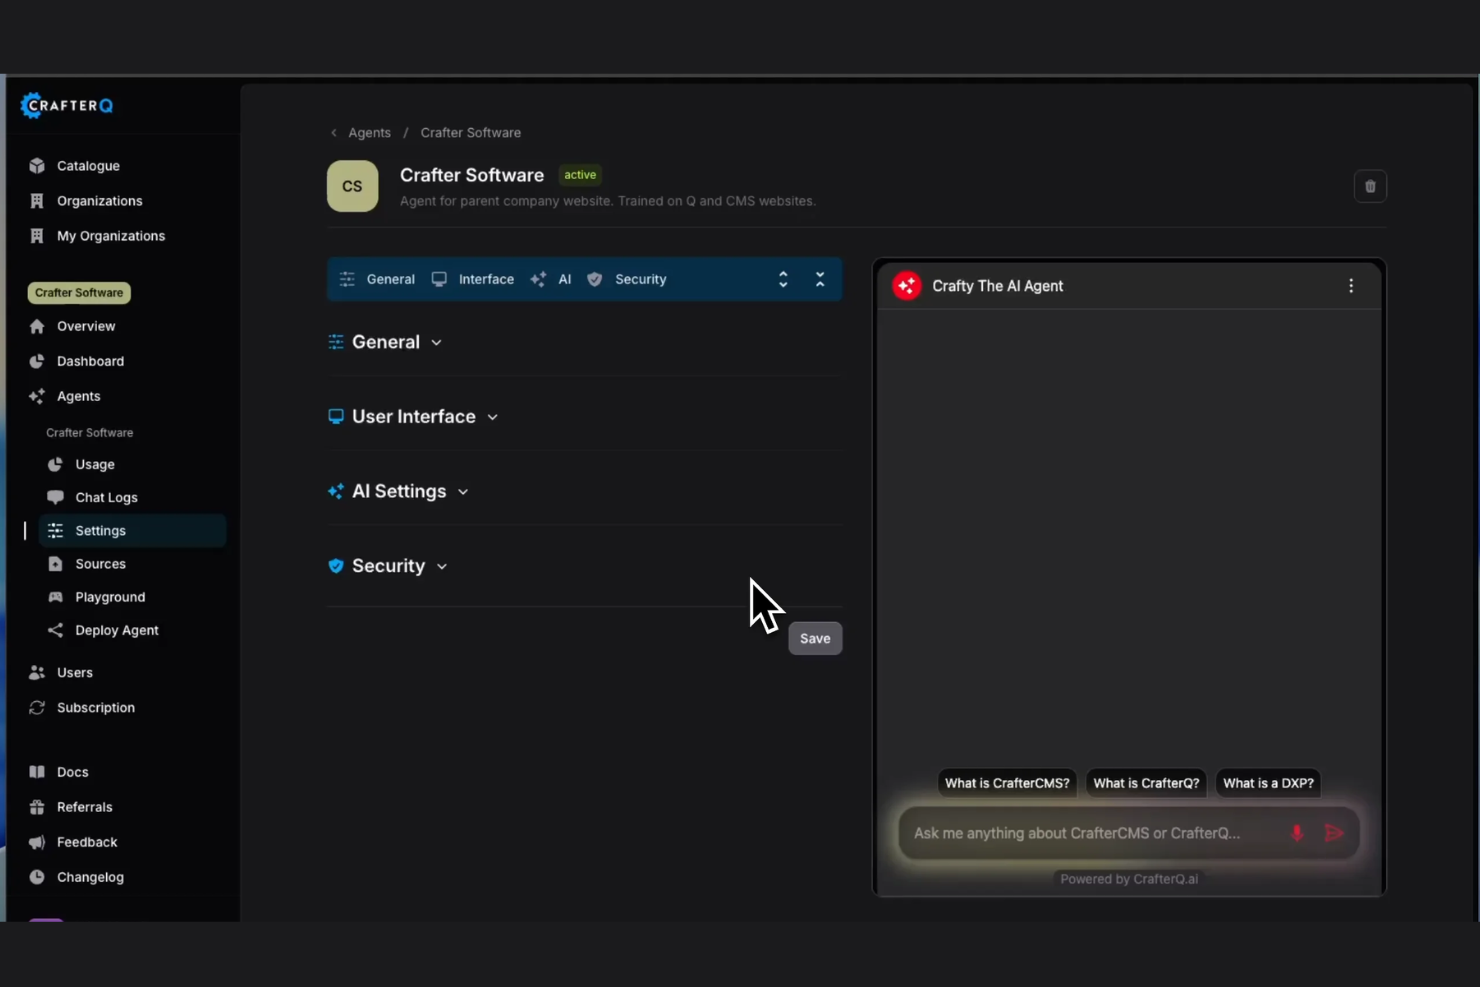Image resolution: width=1480 pixels, height=987 pixels.
Task: Jump to General tab in toolbar
Action: tap(377, 279)
